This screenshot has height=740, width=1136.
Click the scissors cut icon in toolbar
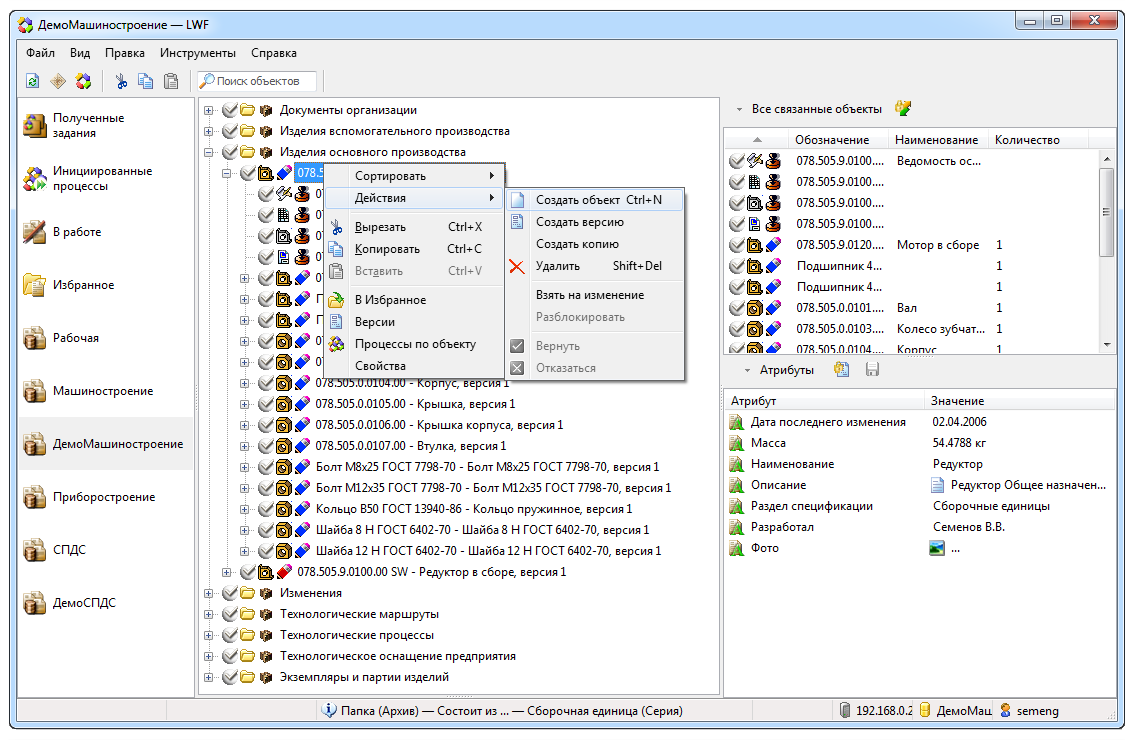pos(121,81)
